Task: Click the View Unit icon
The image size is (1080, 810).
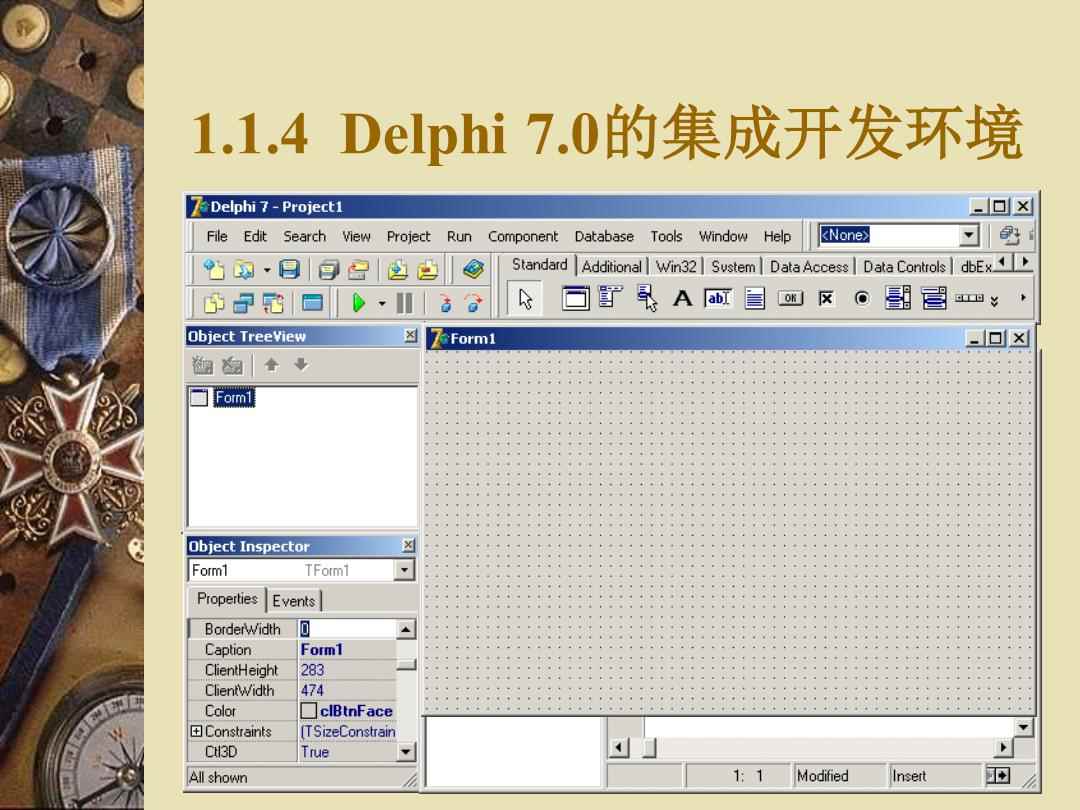Action: [x=214, y=302]
